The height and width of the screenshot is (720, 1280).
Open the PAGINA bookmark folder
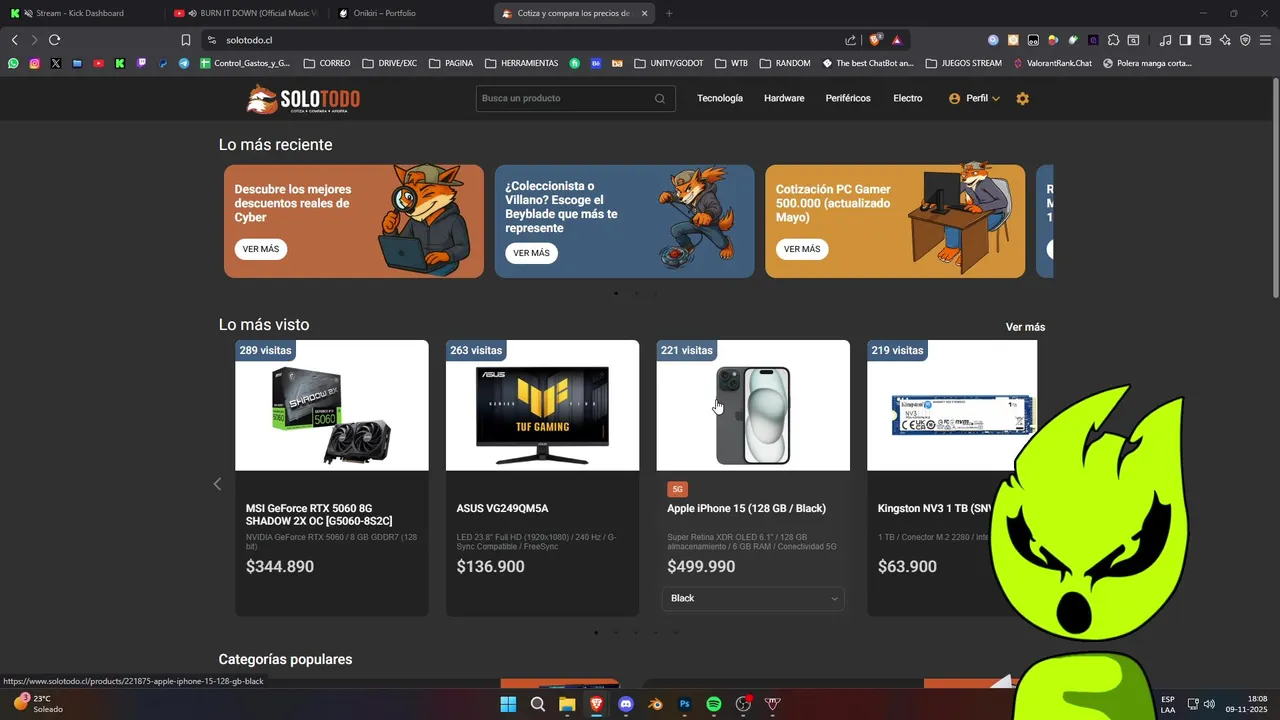451,63
